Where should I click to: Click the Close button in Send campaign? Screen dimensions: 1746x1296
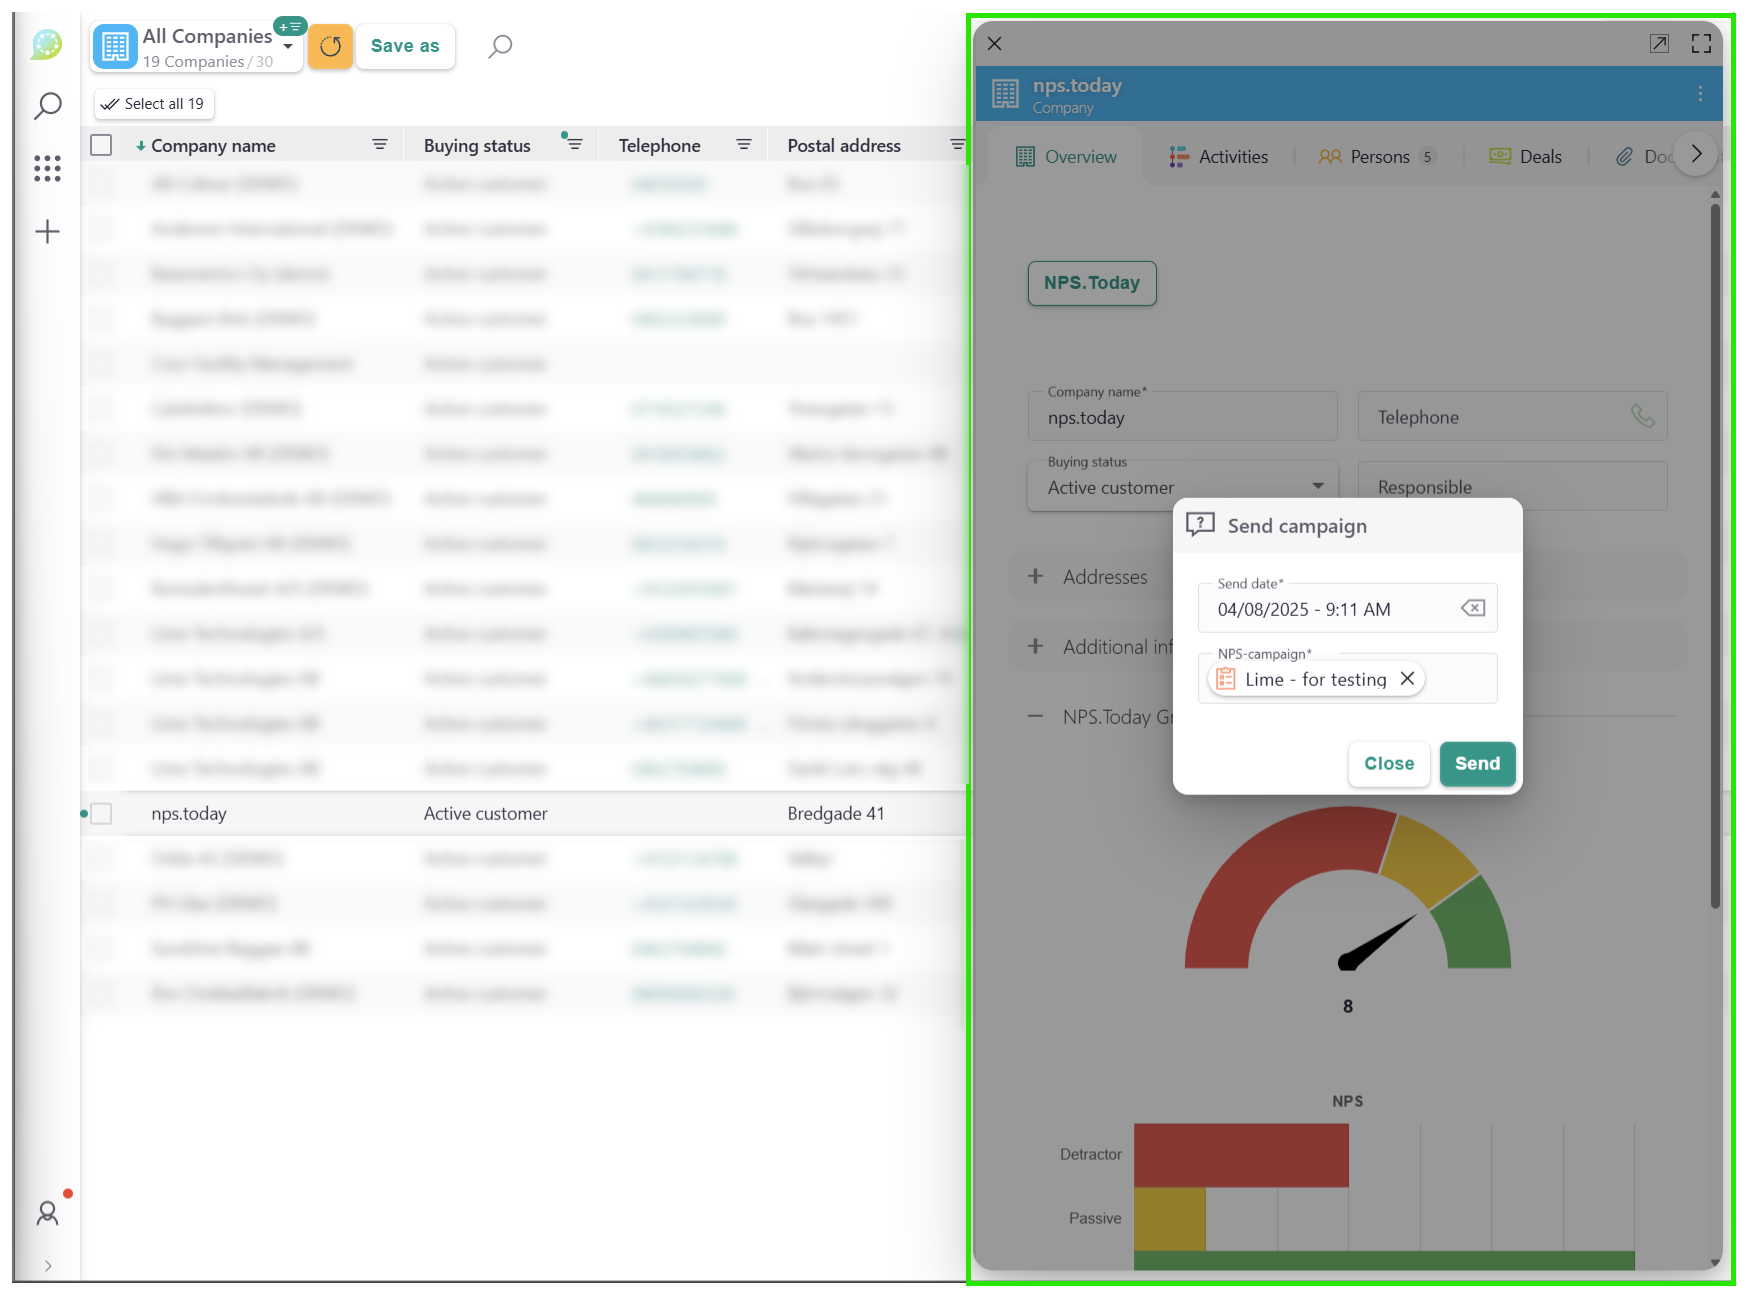pos(1388,764)
